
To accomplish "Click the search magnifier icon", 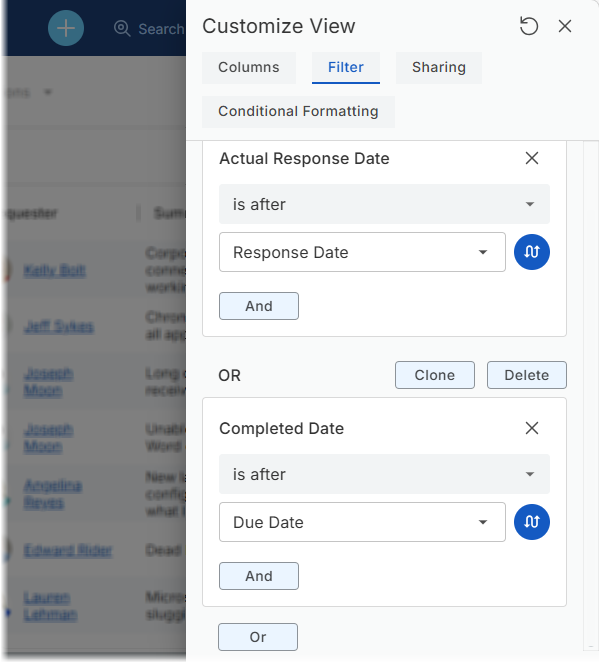I will [x=122, y=28].
